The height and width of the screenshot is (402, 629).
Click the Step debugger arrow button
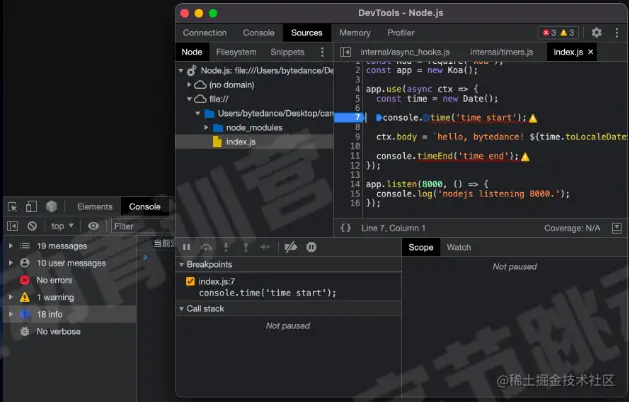coord(265,247)
